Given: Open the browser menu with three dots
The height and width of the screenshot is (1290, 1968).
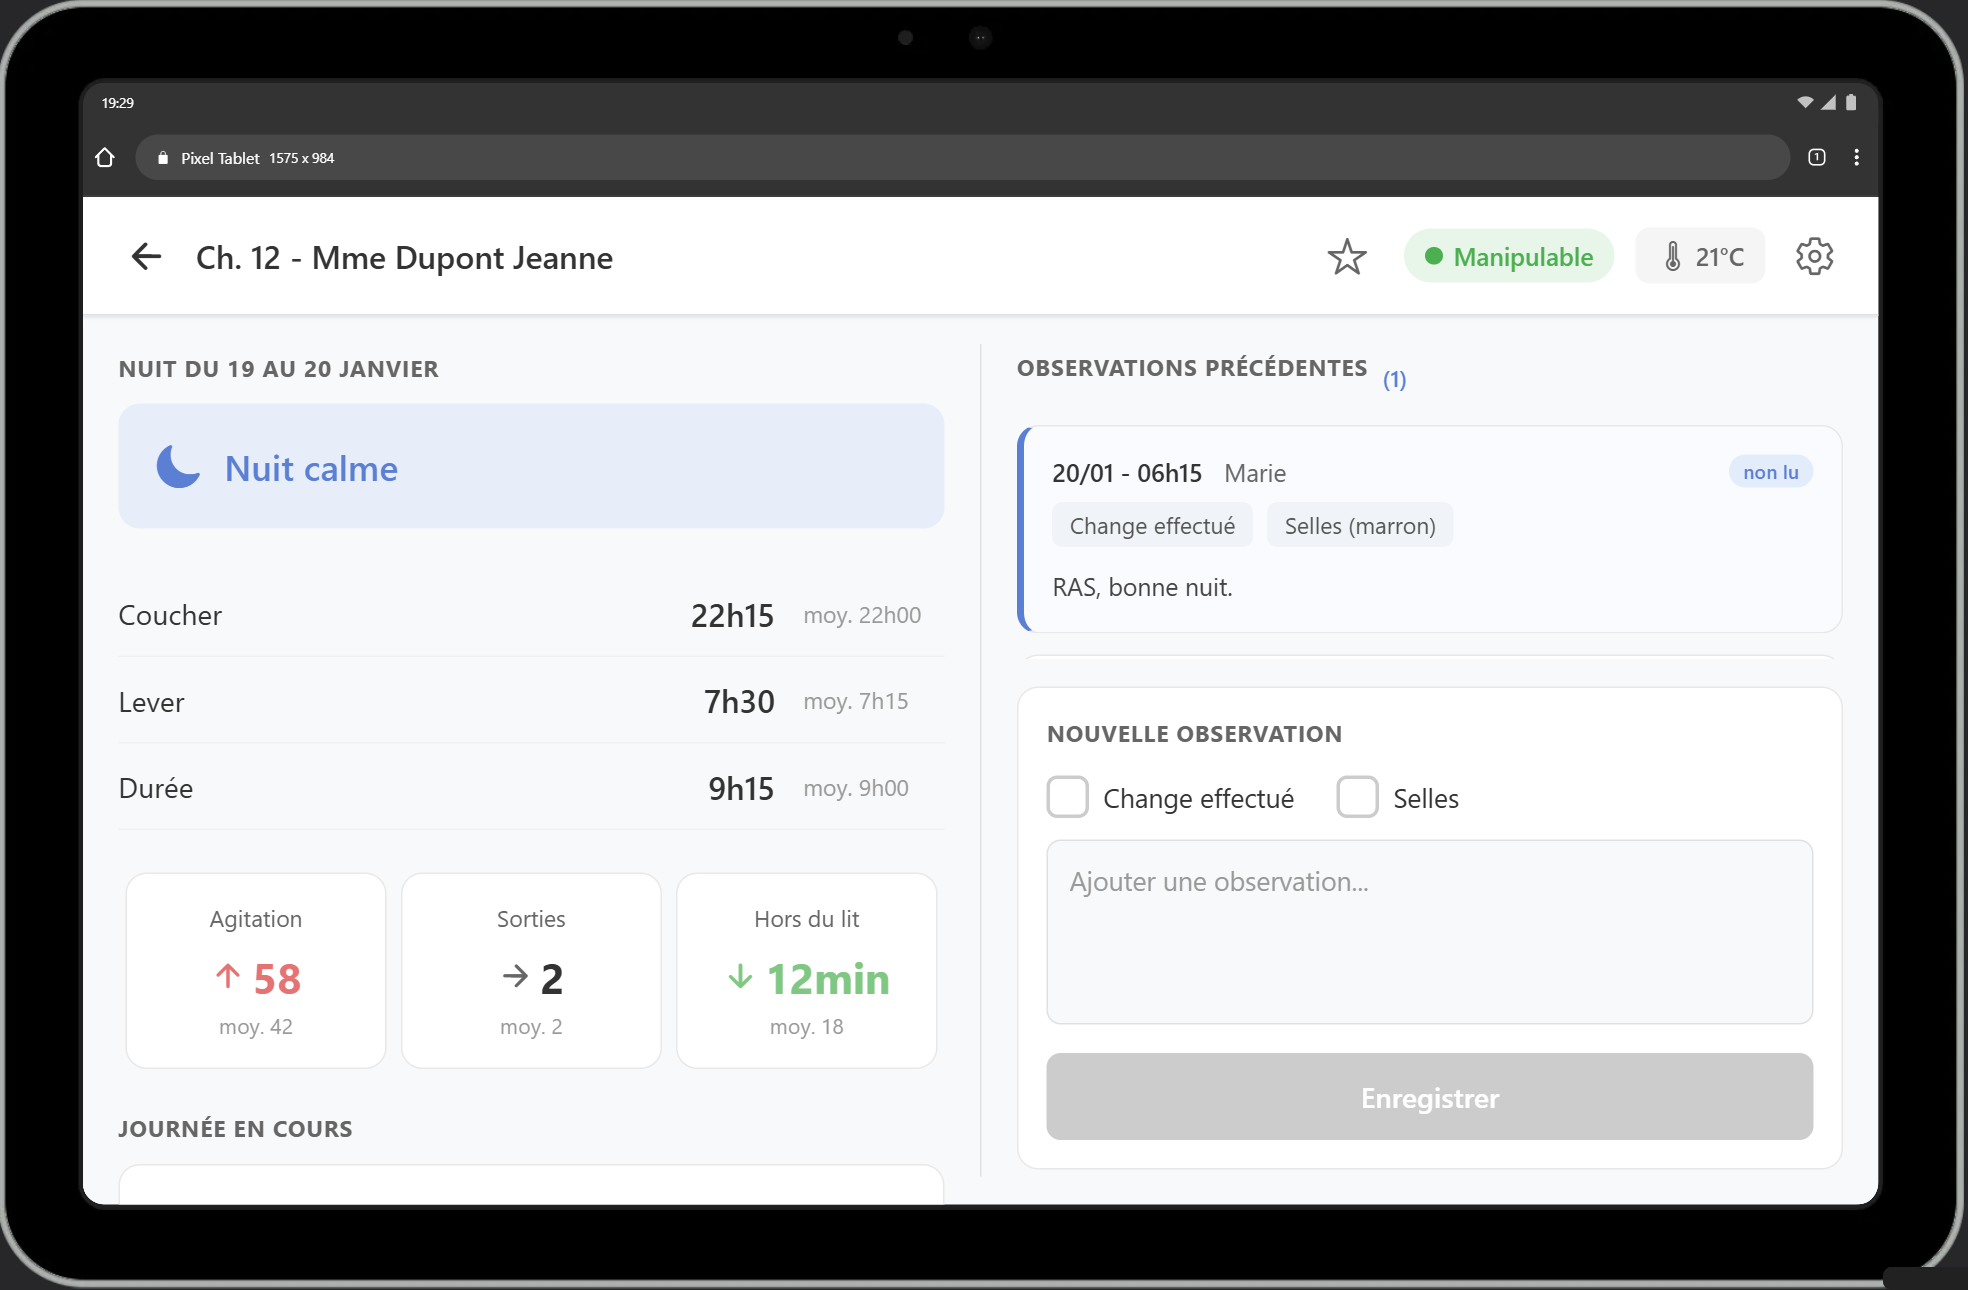Looking at the screenshot, I should (x=1857, y=157).
